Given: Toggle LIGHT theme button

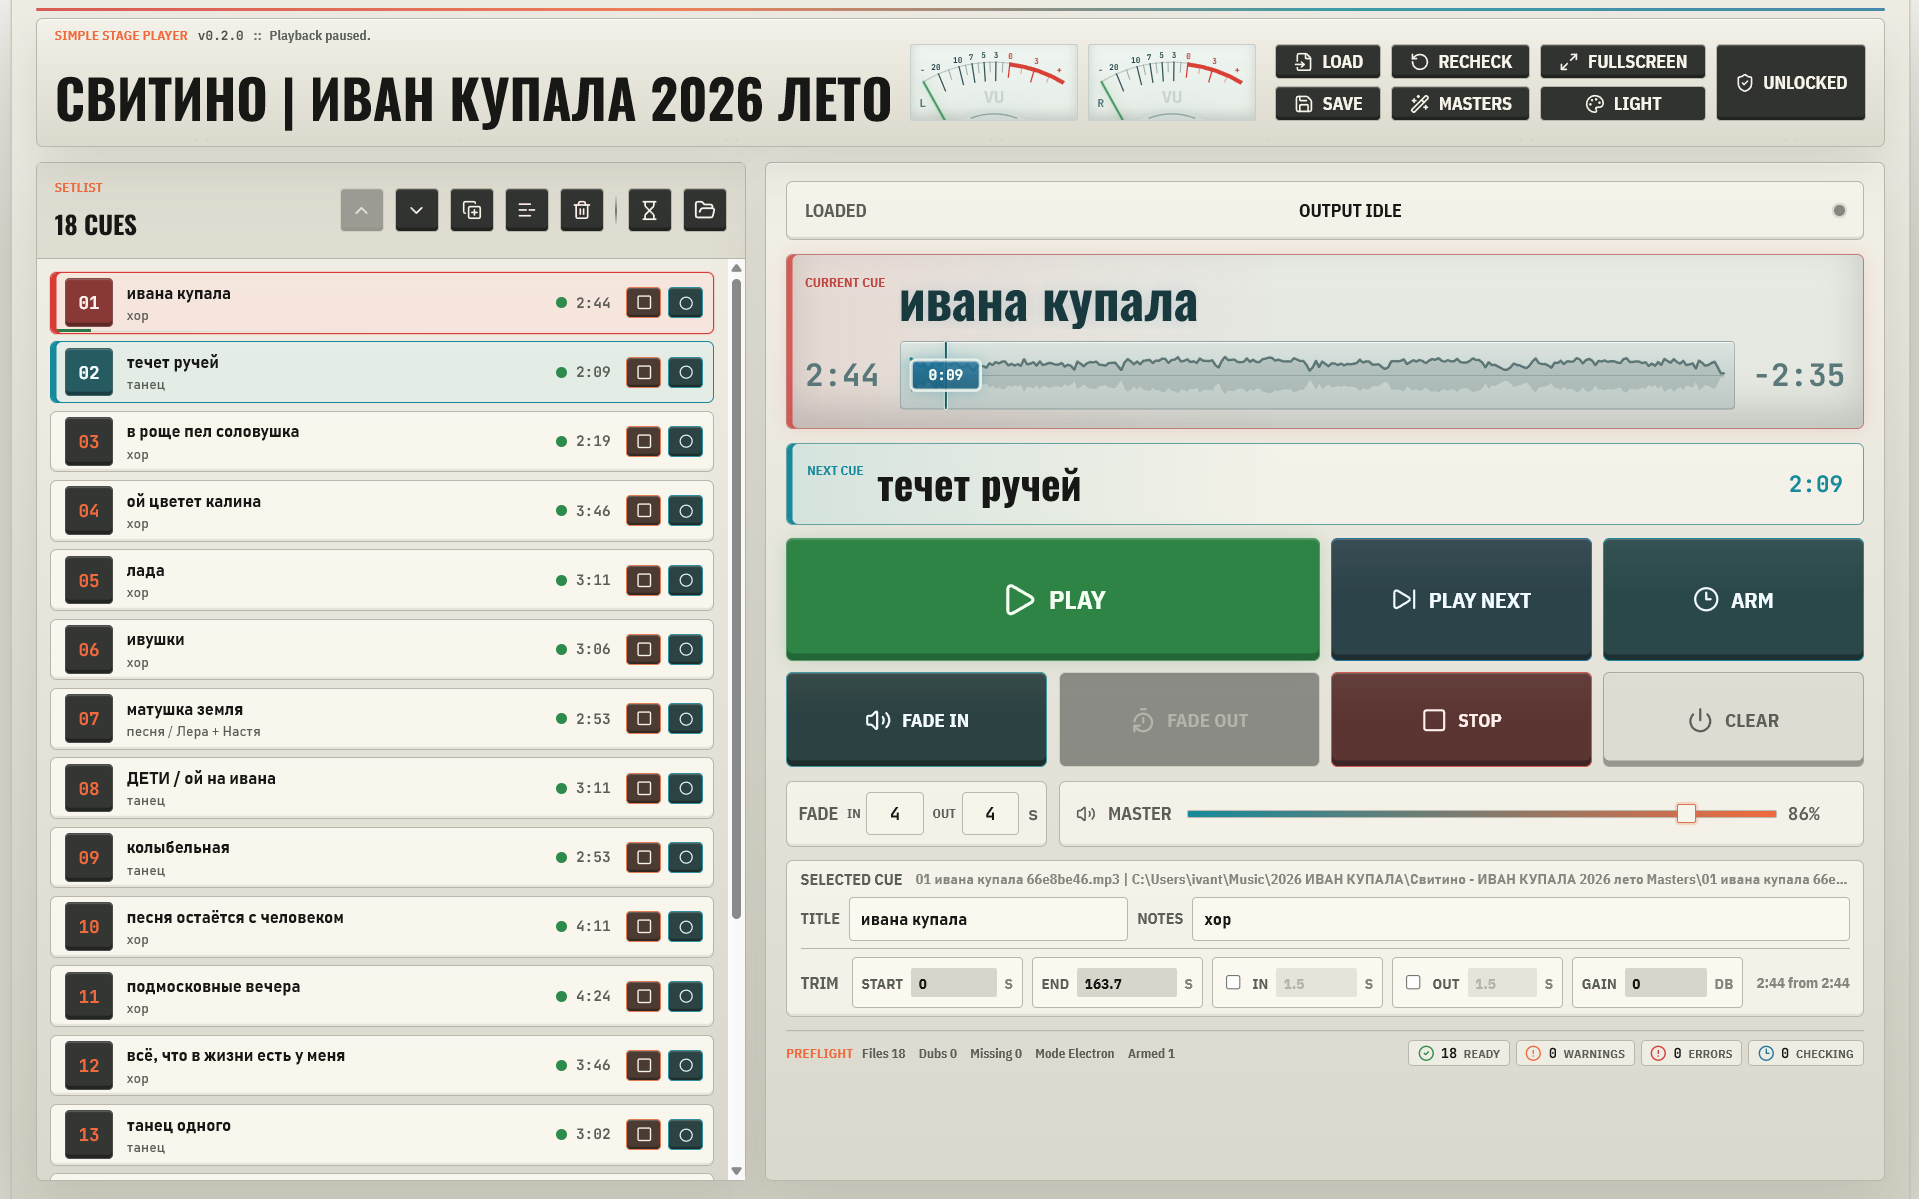Looking at the screenshot, I should pos(1622,103).
